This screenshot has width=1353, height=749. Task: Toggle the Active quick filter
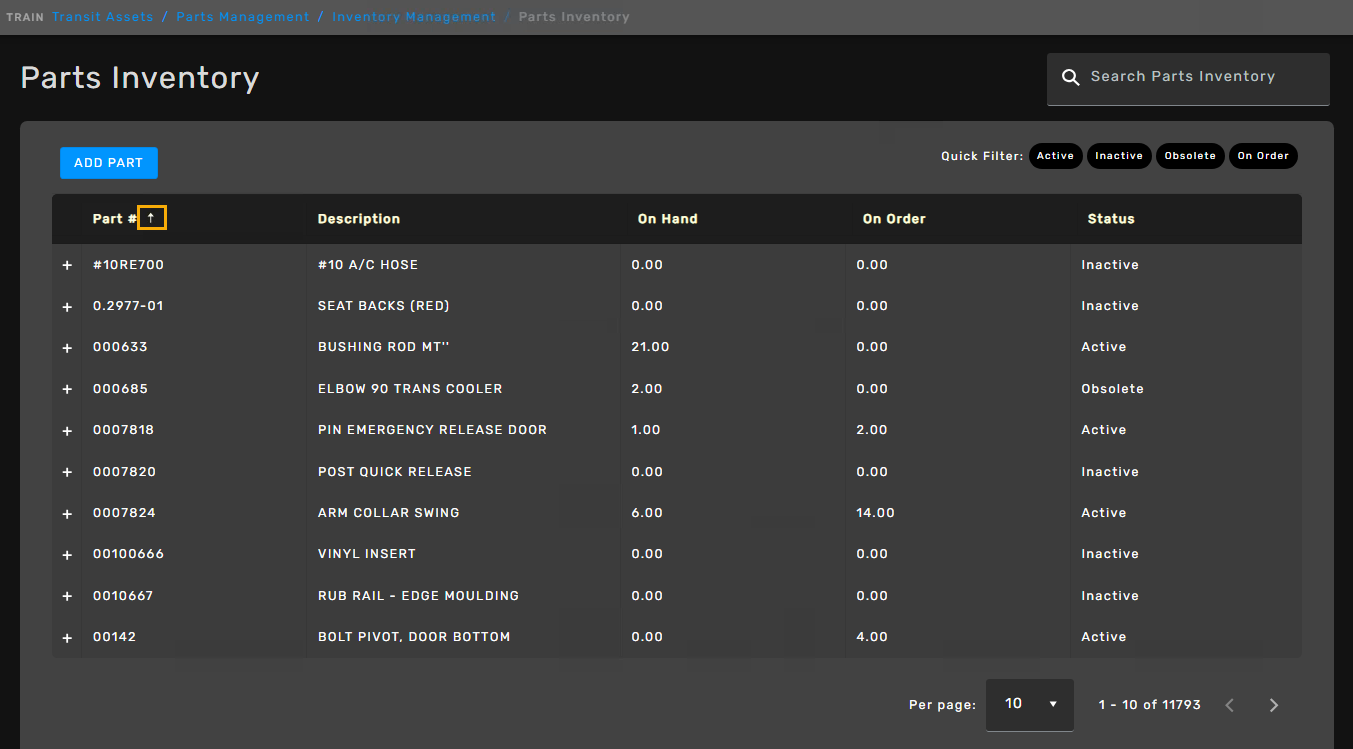click(x=1055, y=156)
